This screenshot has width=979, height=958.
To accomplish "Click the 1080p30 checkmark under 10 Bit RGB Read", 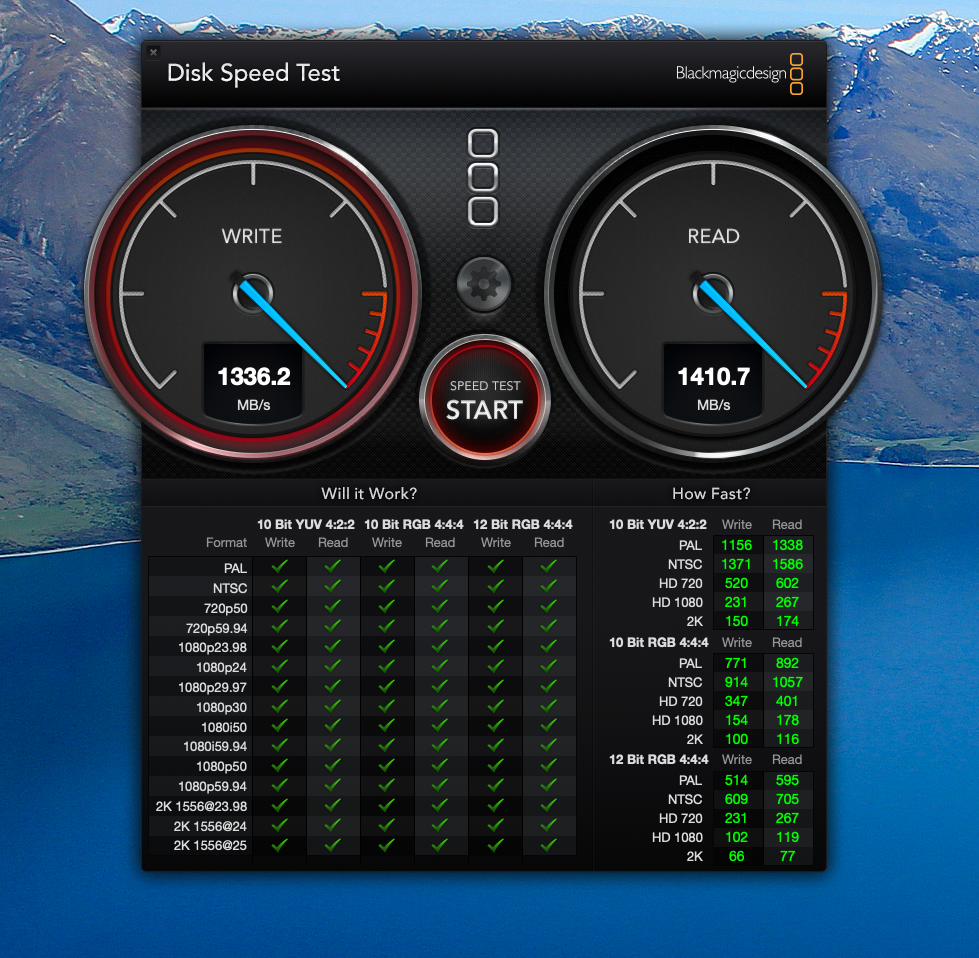I will (x=440, y=706).
